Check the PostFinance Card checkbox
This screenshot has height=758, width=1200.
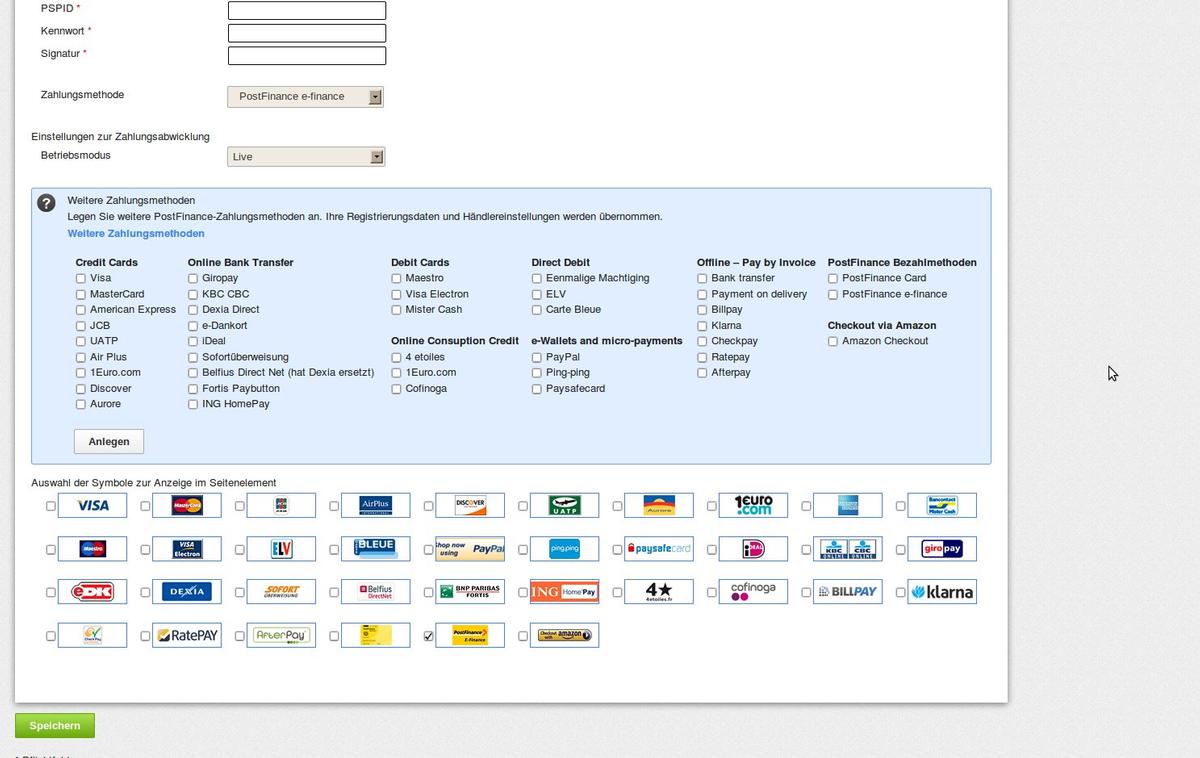(833, 279)
